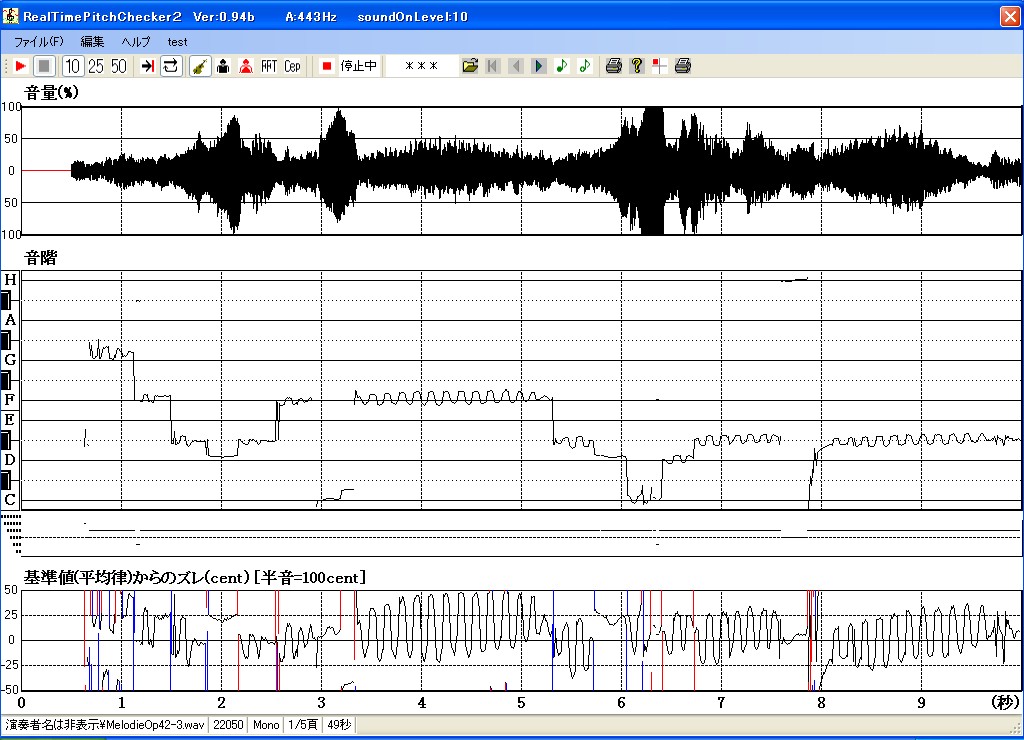Click the 1/5頁 page indicator
This screenshot has height=740, width=1024.
coord(303,725)
